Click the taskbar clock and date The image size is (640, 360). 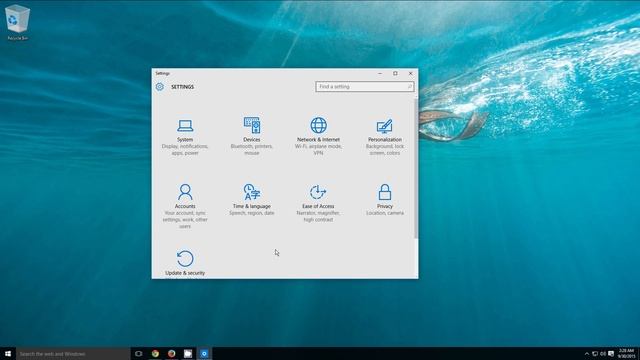point(626,353)
